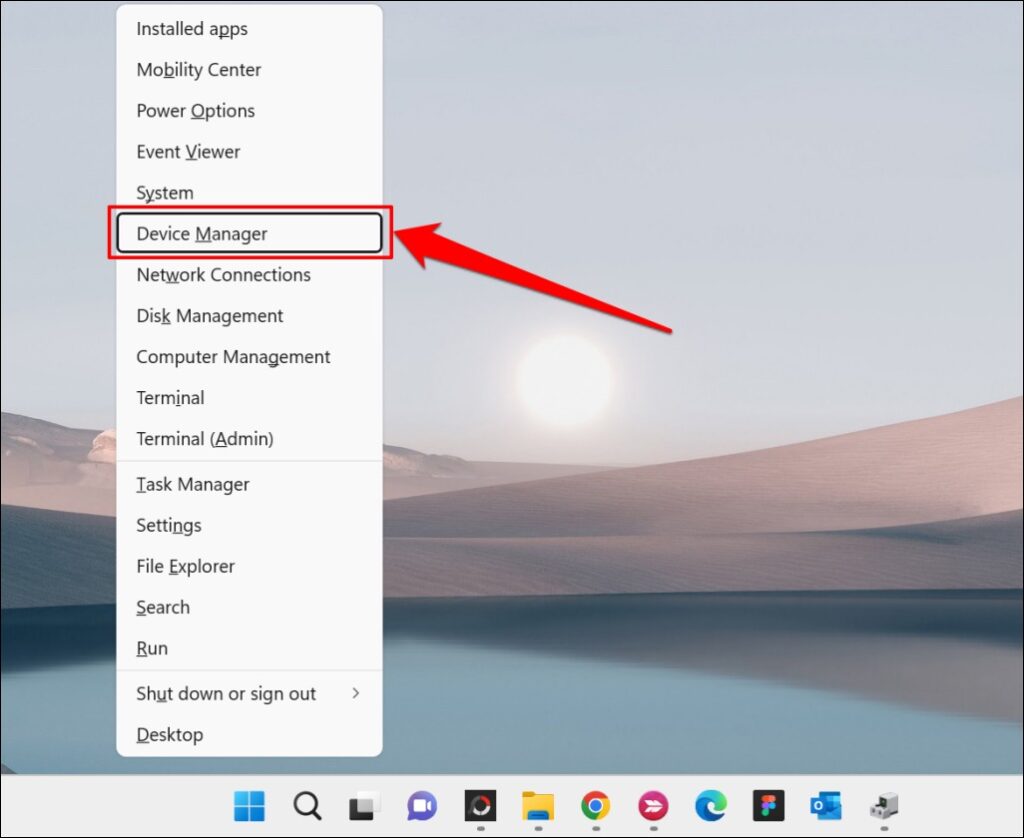Click Device Manager in the menu
1024x838 pixels.
(x=249, y=233)
